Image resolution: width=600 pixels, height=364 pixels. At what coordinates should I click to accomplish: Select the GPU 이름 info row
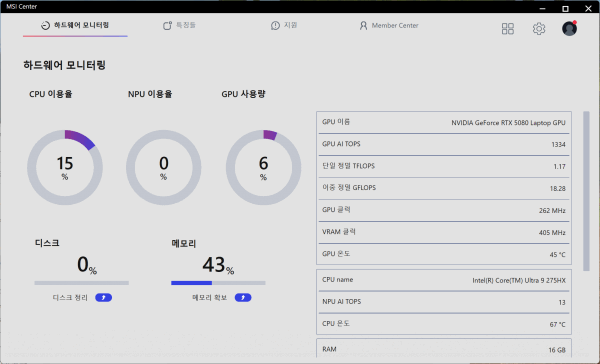coord(444,122)
